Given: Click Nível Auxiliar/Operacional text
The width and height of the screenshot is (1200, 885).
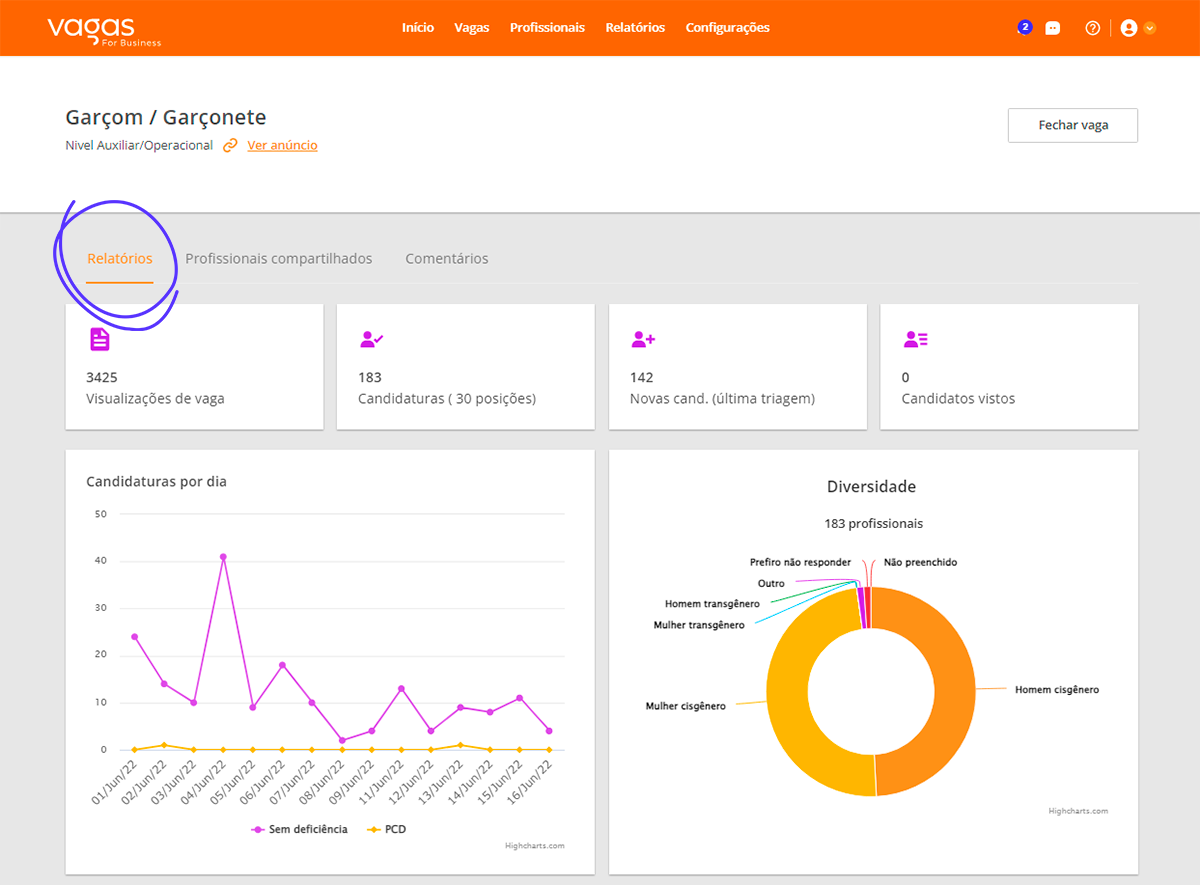Looking at the screenshot, I should (x=139, y=145).
